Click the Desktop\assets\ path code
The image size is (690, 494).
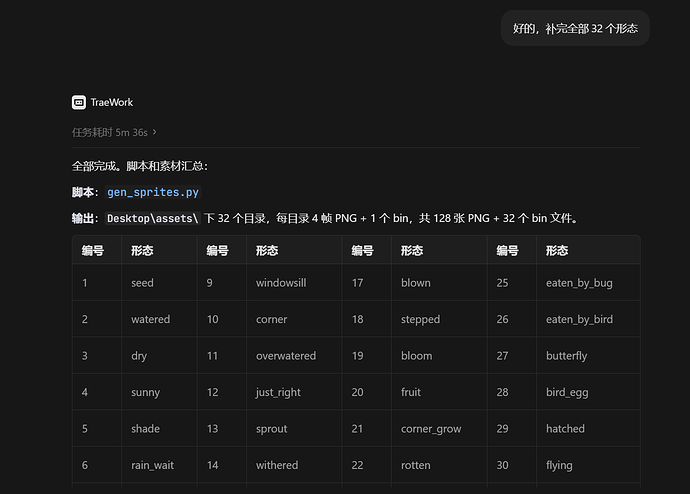click(152, 218)
